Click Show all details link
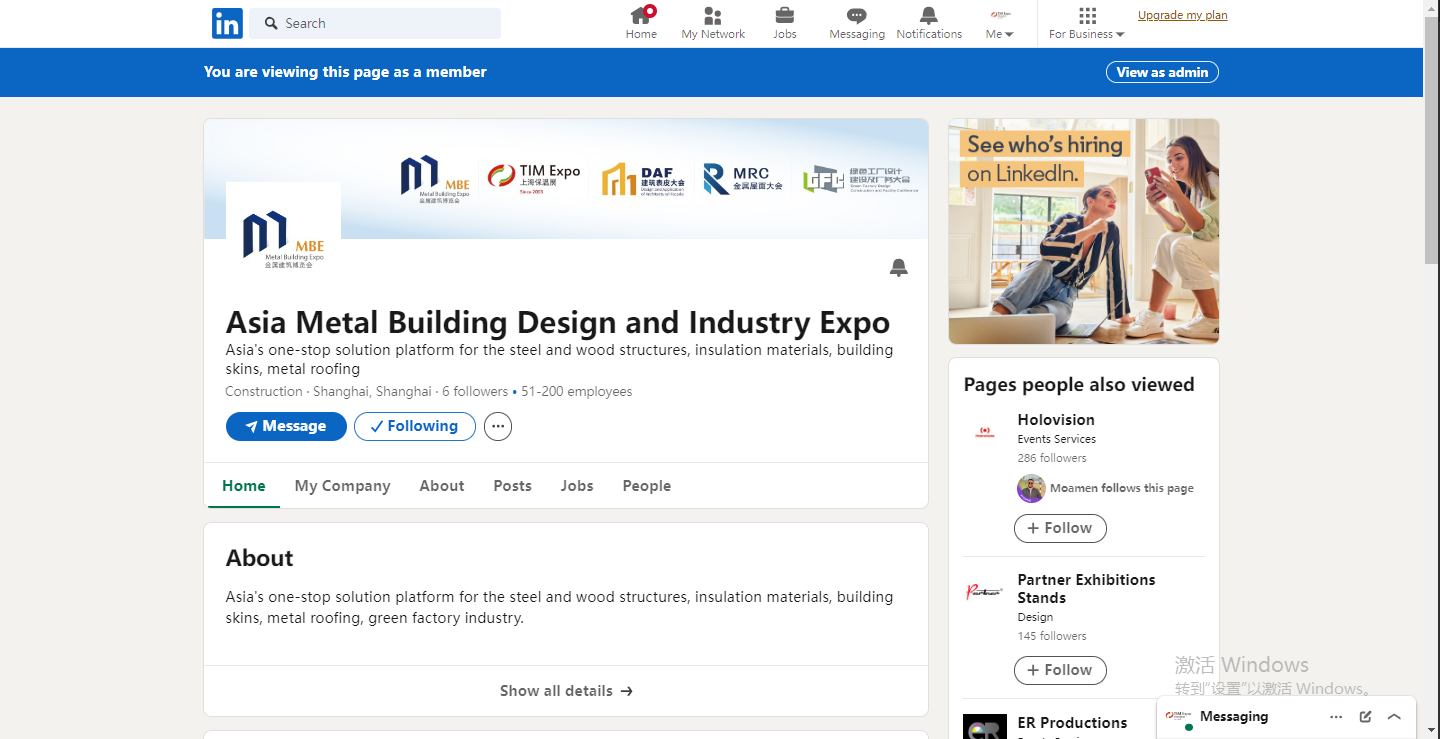This screenshot has height=739, width=1440. click(x=566, y=691)
